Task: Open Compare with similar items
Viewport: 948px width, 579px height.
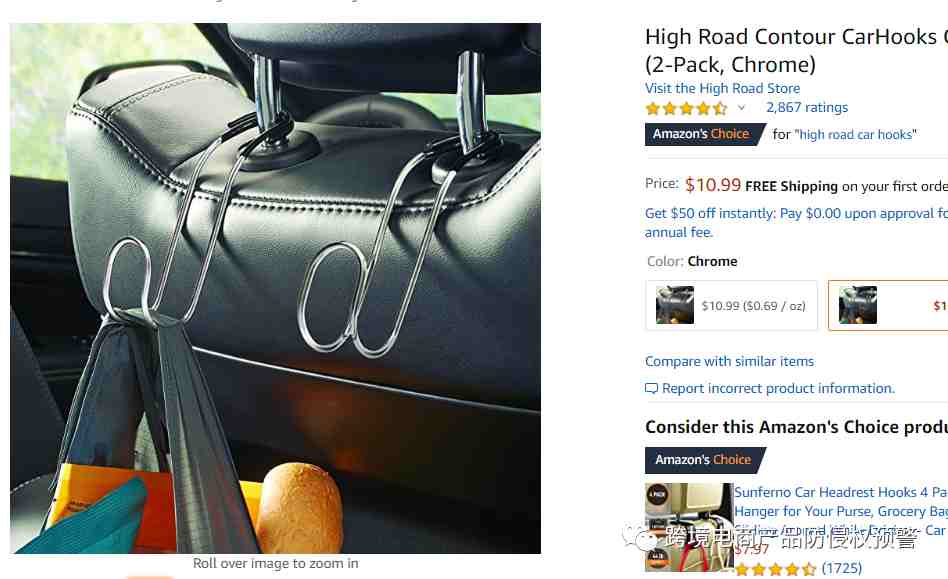Action: pyautogui.click(x=729, y=361)
